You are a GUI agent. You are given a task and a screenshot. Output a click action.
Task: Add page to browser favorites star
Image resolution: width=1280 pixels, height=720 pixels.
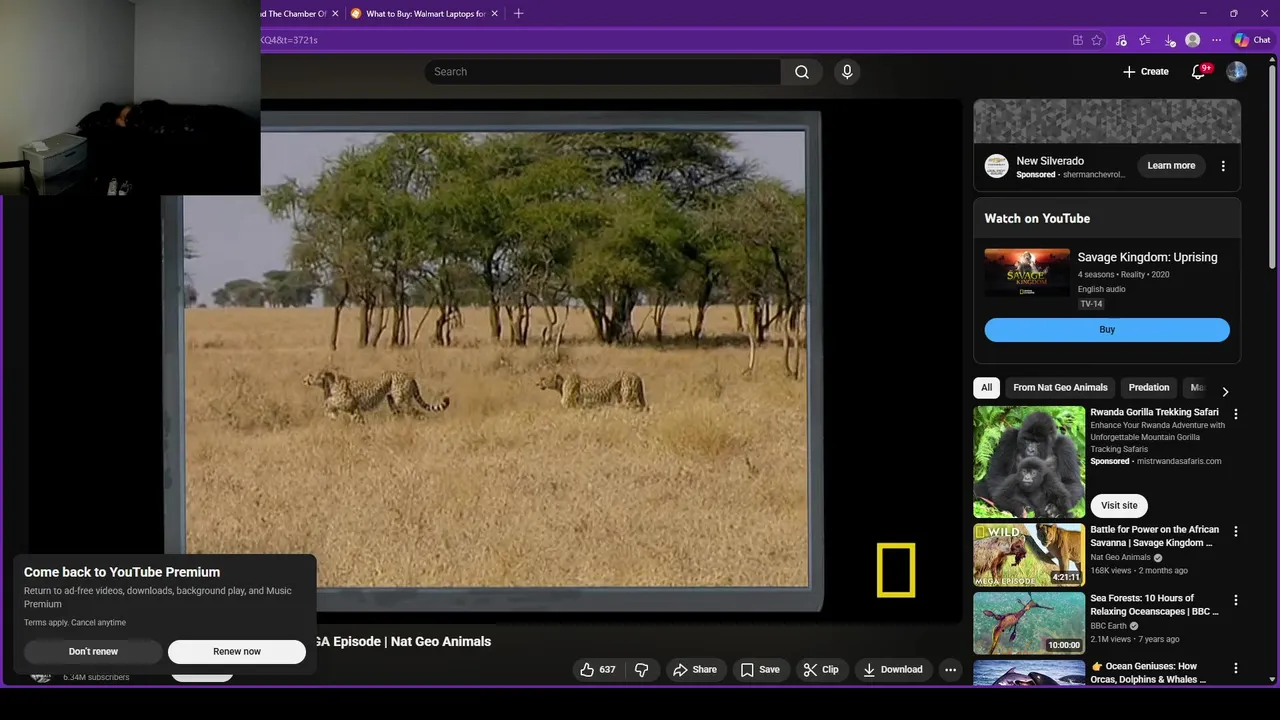[x=1097, y=40]
